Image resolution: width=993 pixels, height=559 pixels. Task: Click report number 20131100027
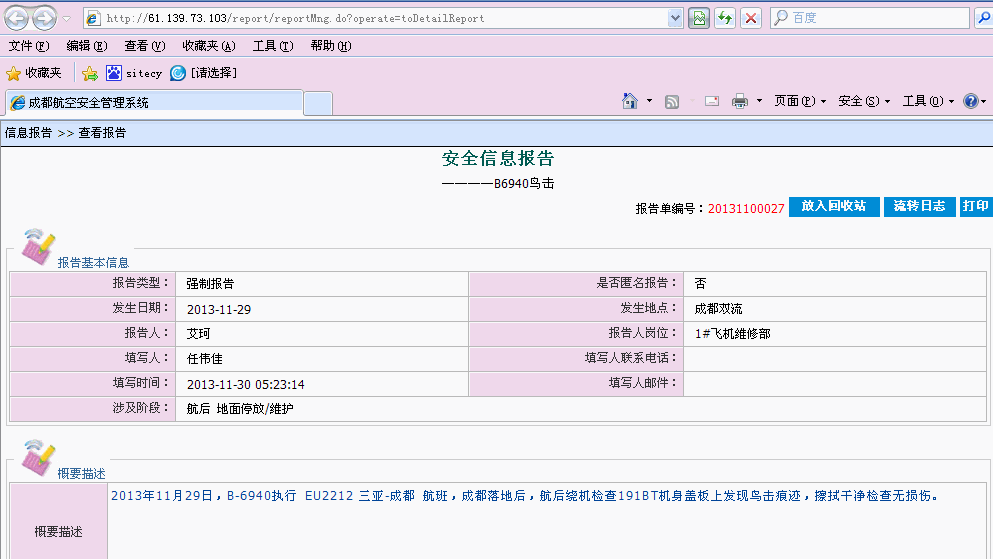pos(746,209)
